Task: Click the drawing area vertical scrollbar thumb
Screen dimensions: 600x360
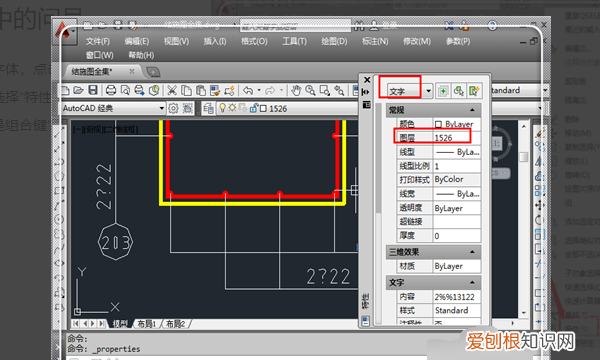Action: [x=523, y=156]
